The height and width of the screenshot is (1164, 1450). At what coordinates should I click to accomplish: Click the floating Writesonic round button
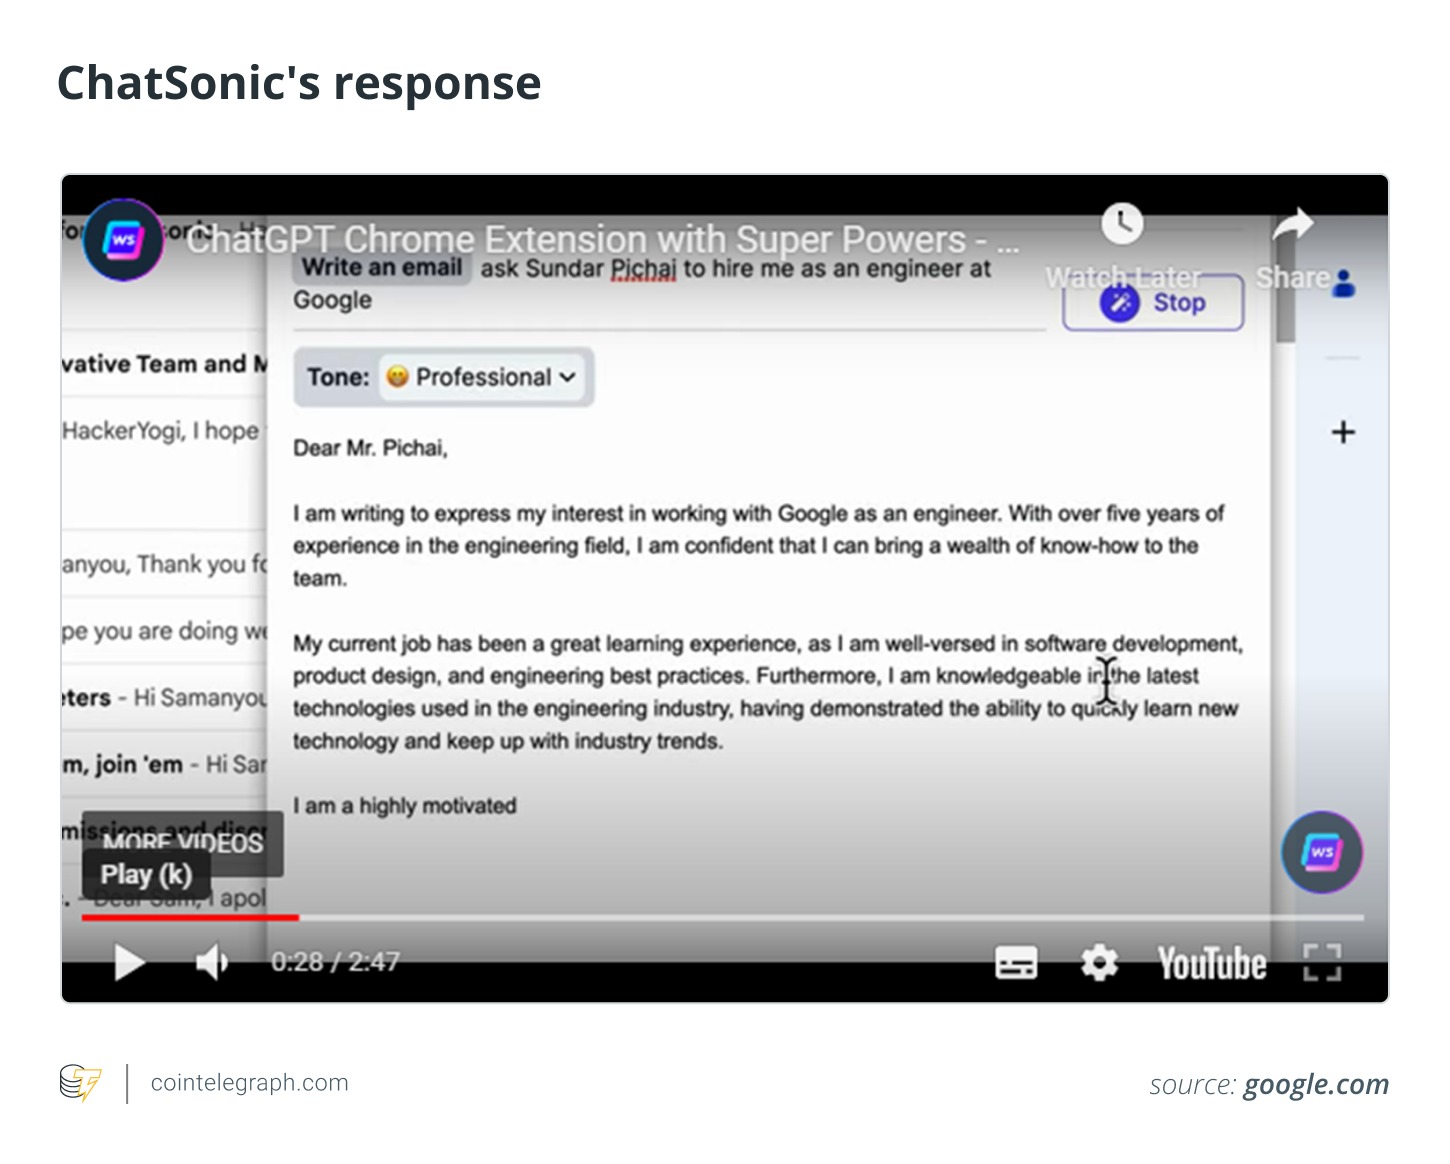[1322, 852]
